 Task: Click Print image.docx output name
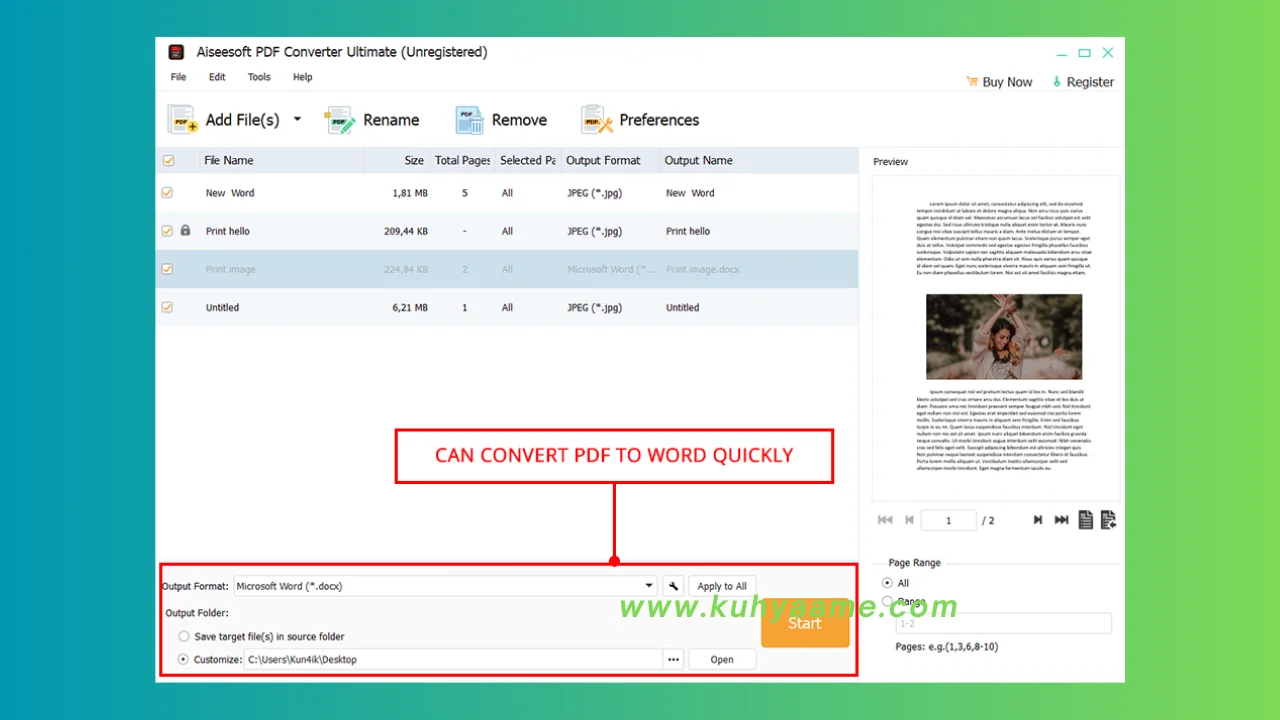[703, 269]
